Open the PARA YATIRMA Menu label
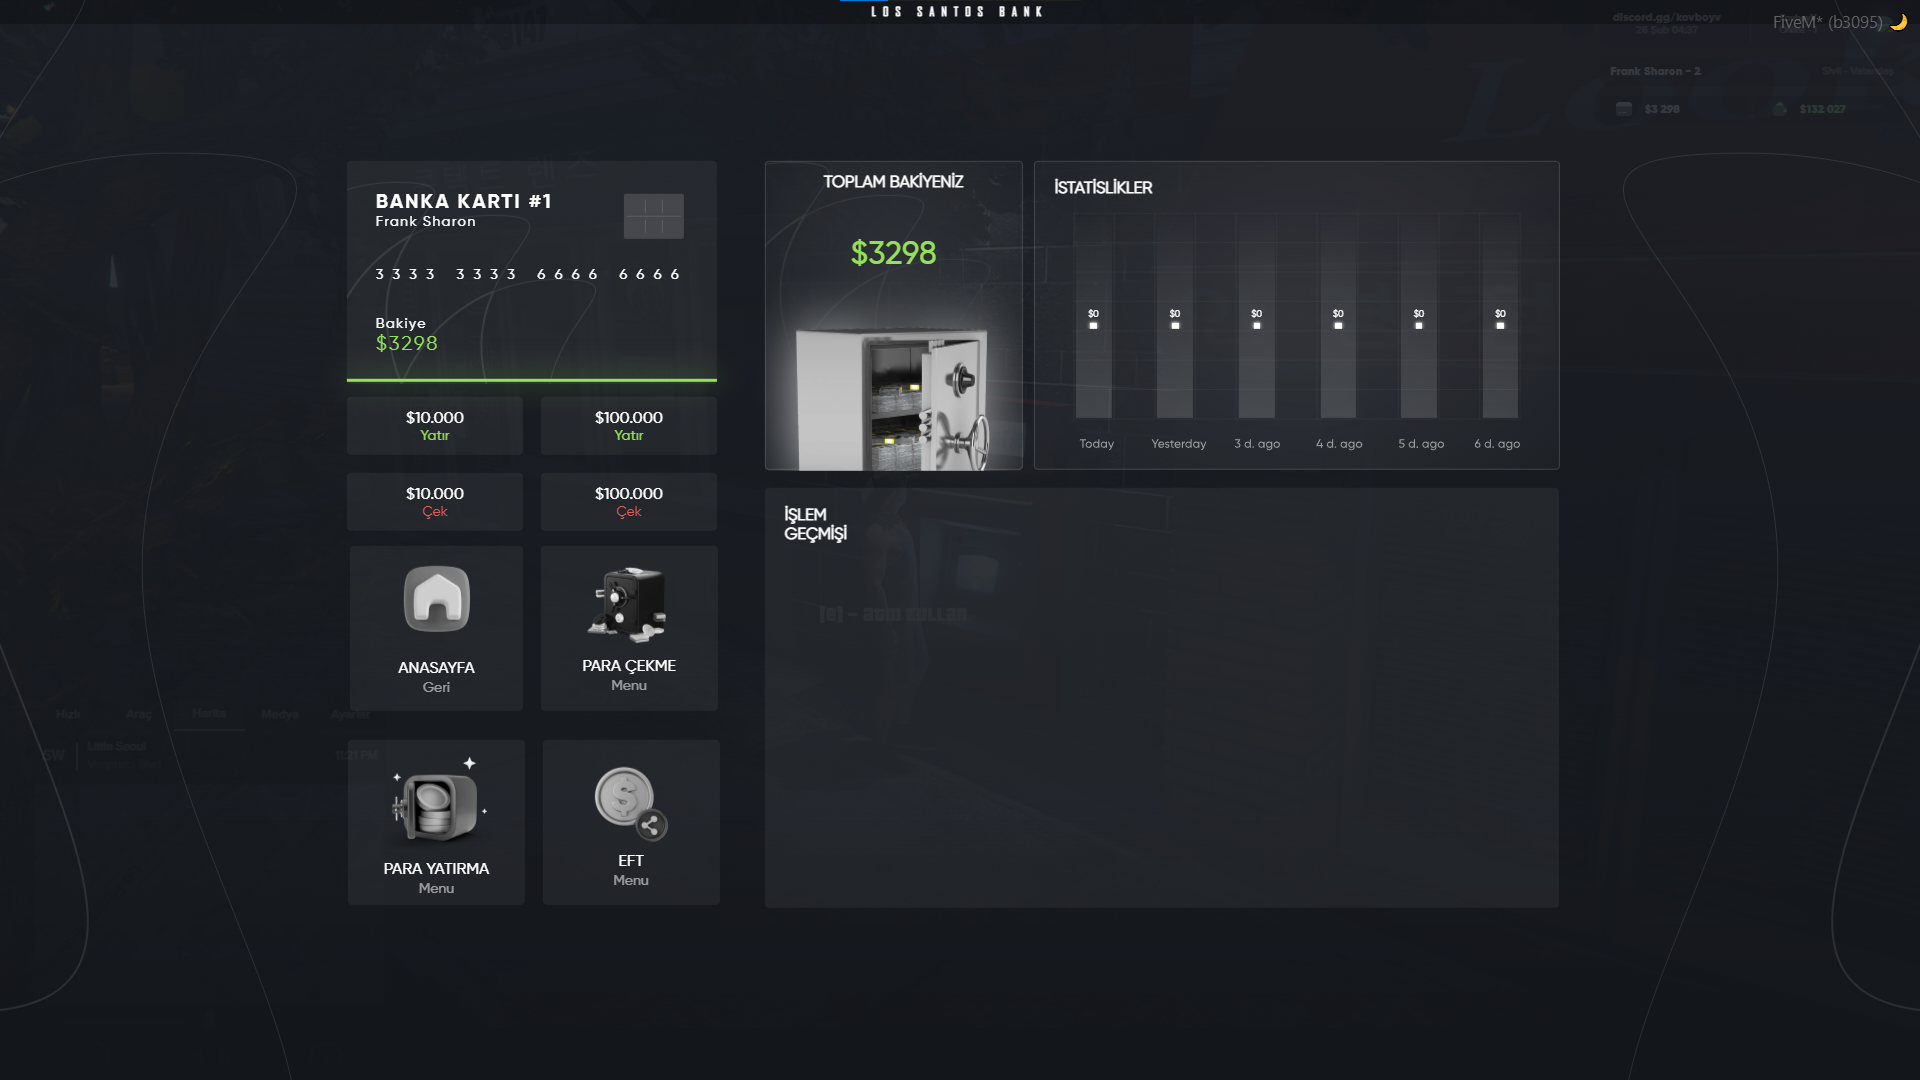This screenshot has width=1920, height=1080. 436,878
